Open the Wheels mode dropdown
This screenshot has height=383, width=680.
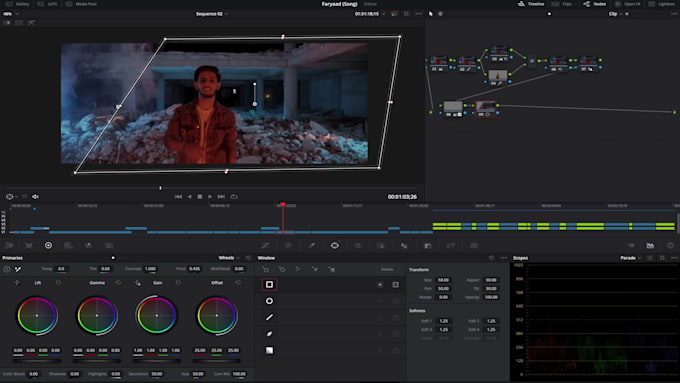pos(229,258)
